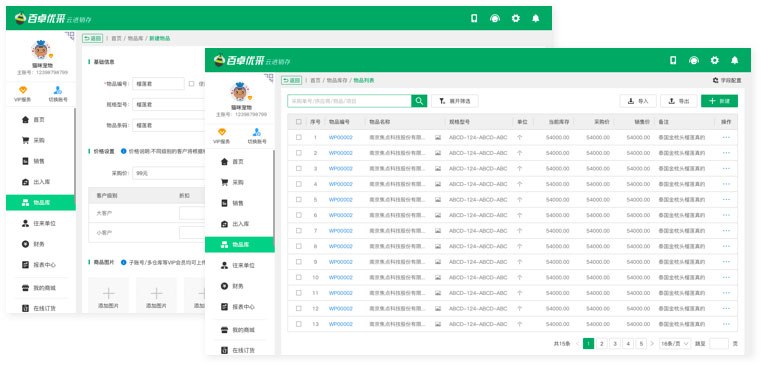Click QR code icon in front window sidebar

pyautogui.click(x=269, y=78)
